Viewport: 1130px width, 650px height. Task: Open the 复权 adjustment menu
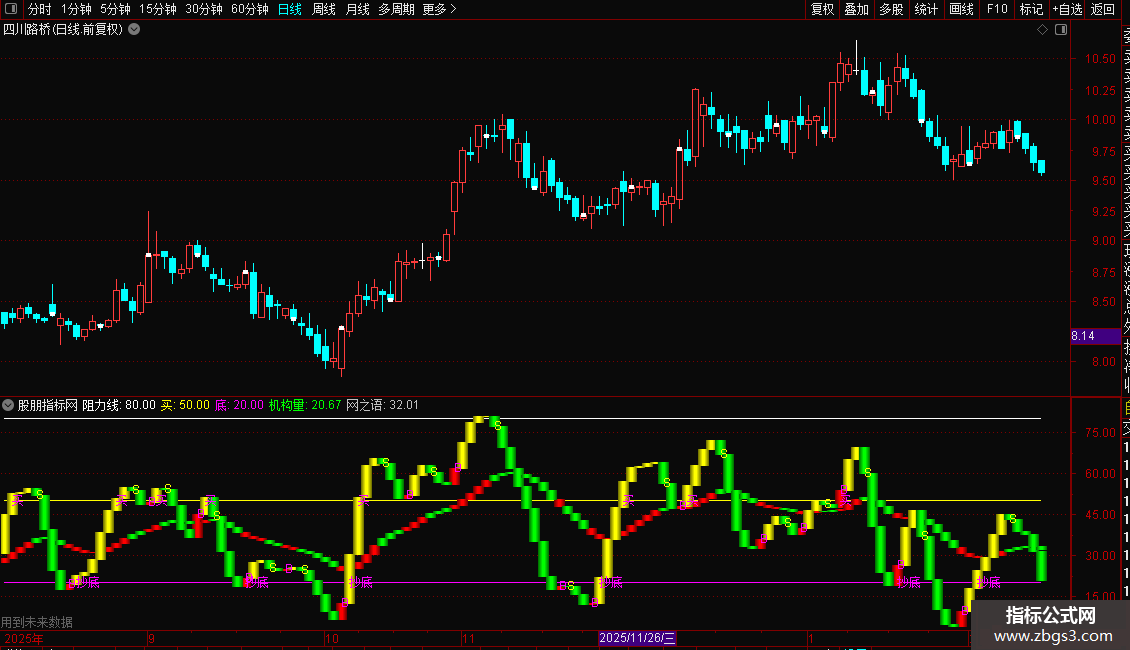822,9
